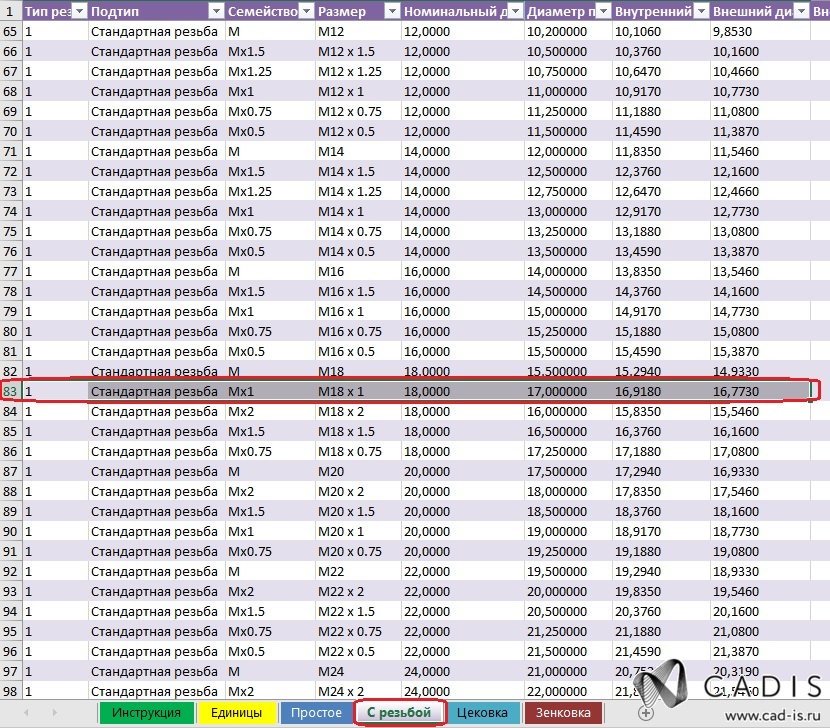Select the cell with 21,3870
The width and height of the screenshot is (830, 728).
pos(760,651)
